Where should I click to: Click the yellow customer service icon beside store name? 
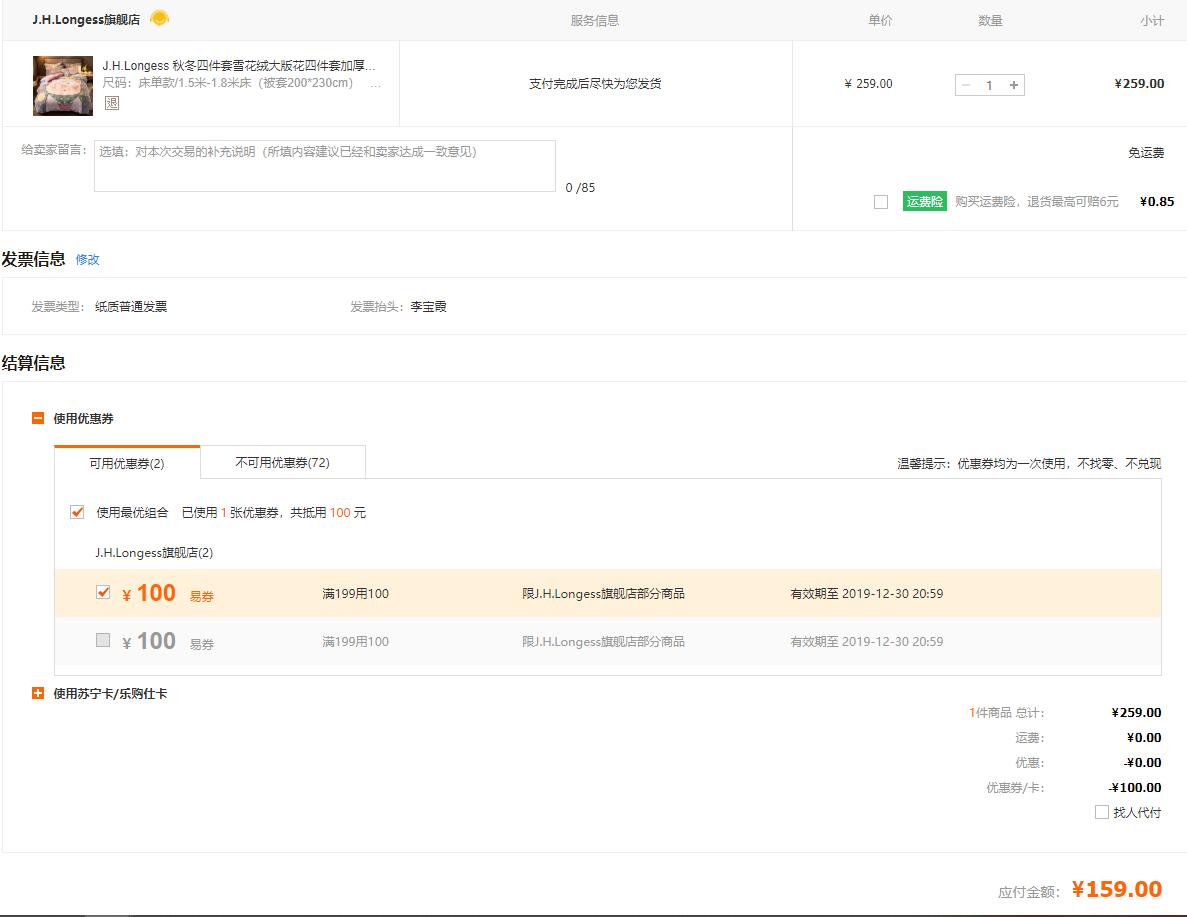click(x=159, y=18)
